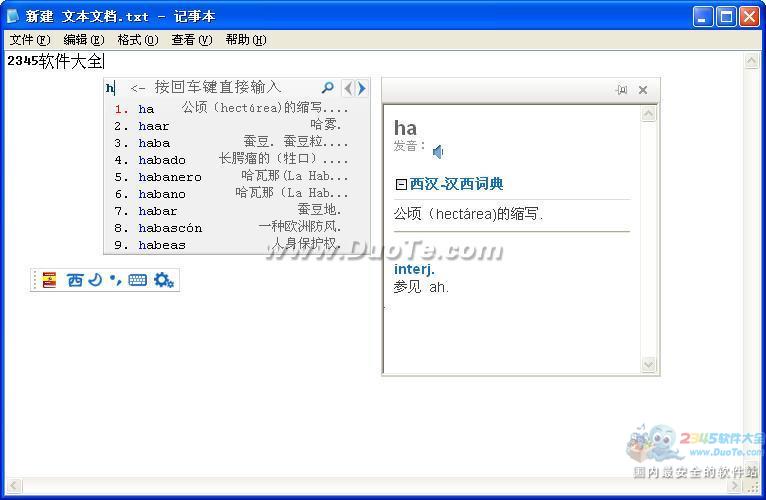Go to next candidate page arrow
The width and height of the screenshot is (766, 500).
tap(361, 88)
